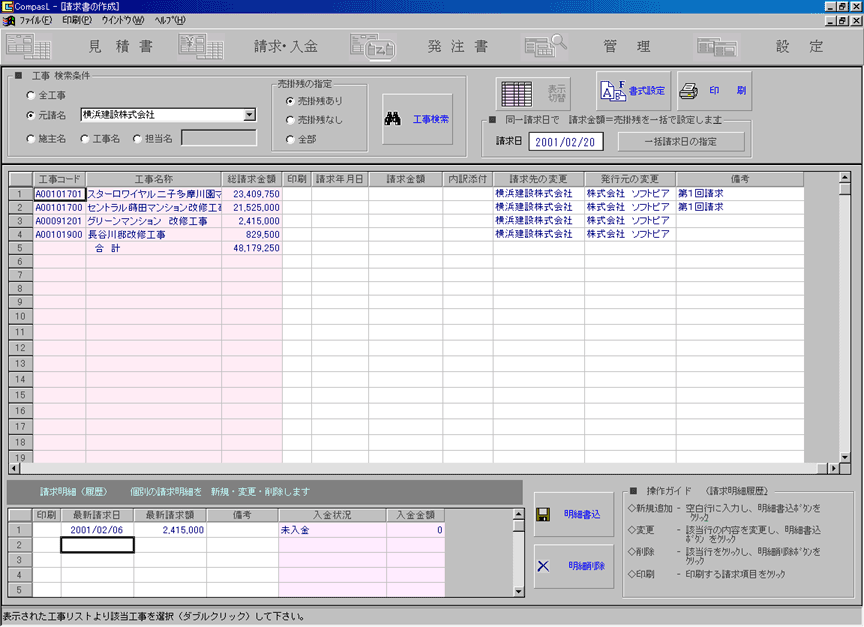Click left arrow of horizontal grid scrollbar

tap(14, 468)
